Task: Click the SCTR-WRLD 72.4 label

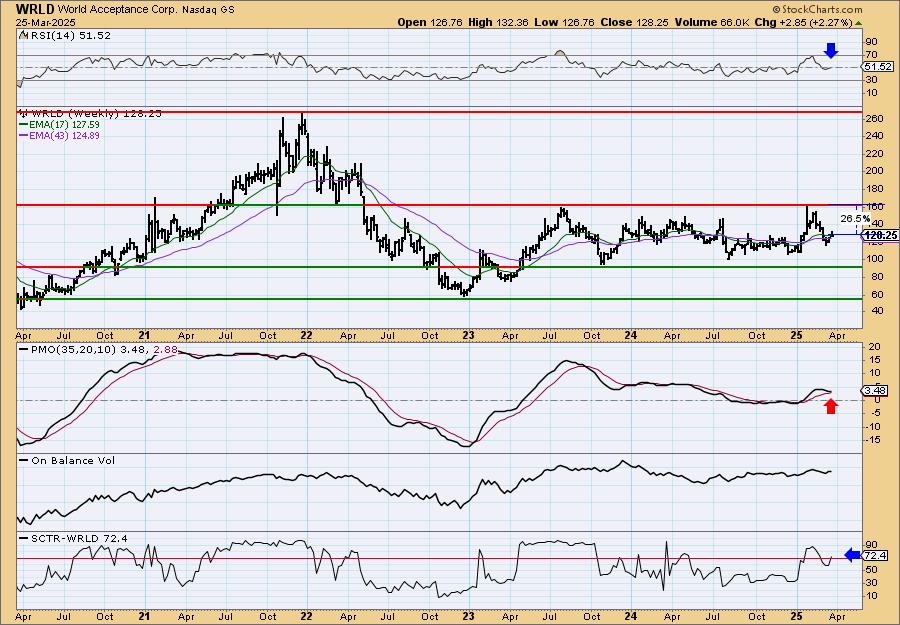Action: click(x=79, y=538)
